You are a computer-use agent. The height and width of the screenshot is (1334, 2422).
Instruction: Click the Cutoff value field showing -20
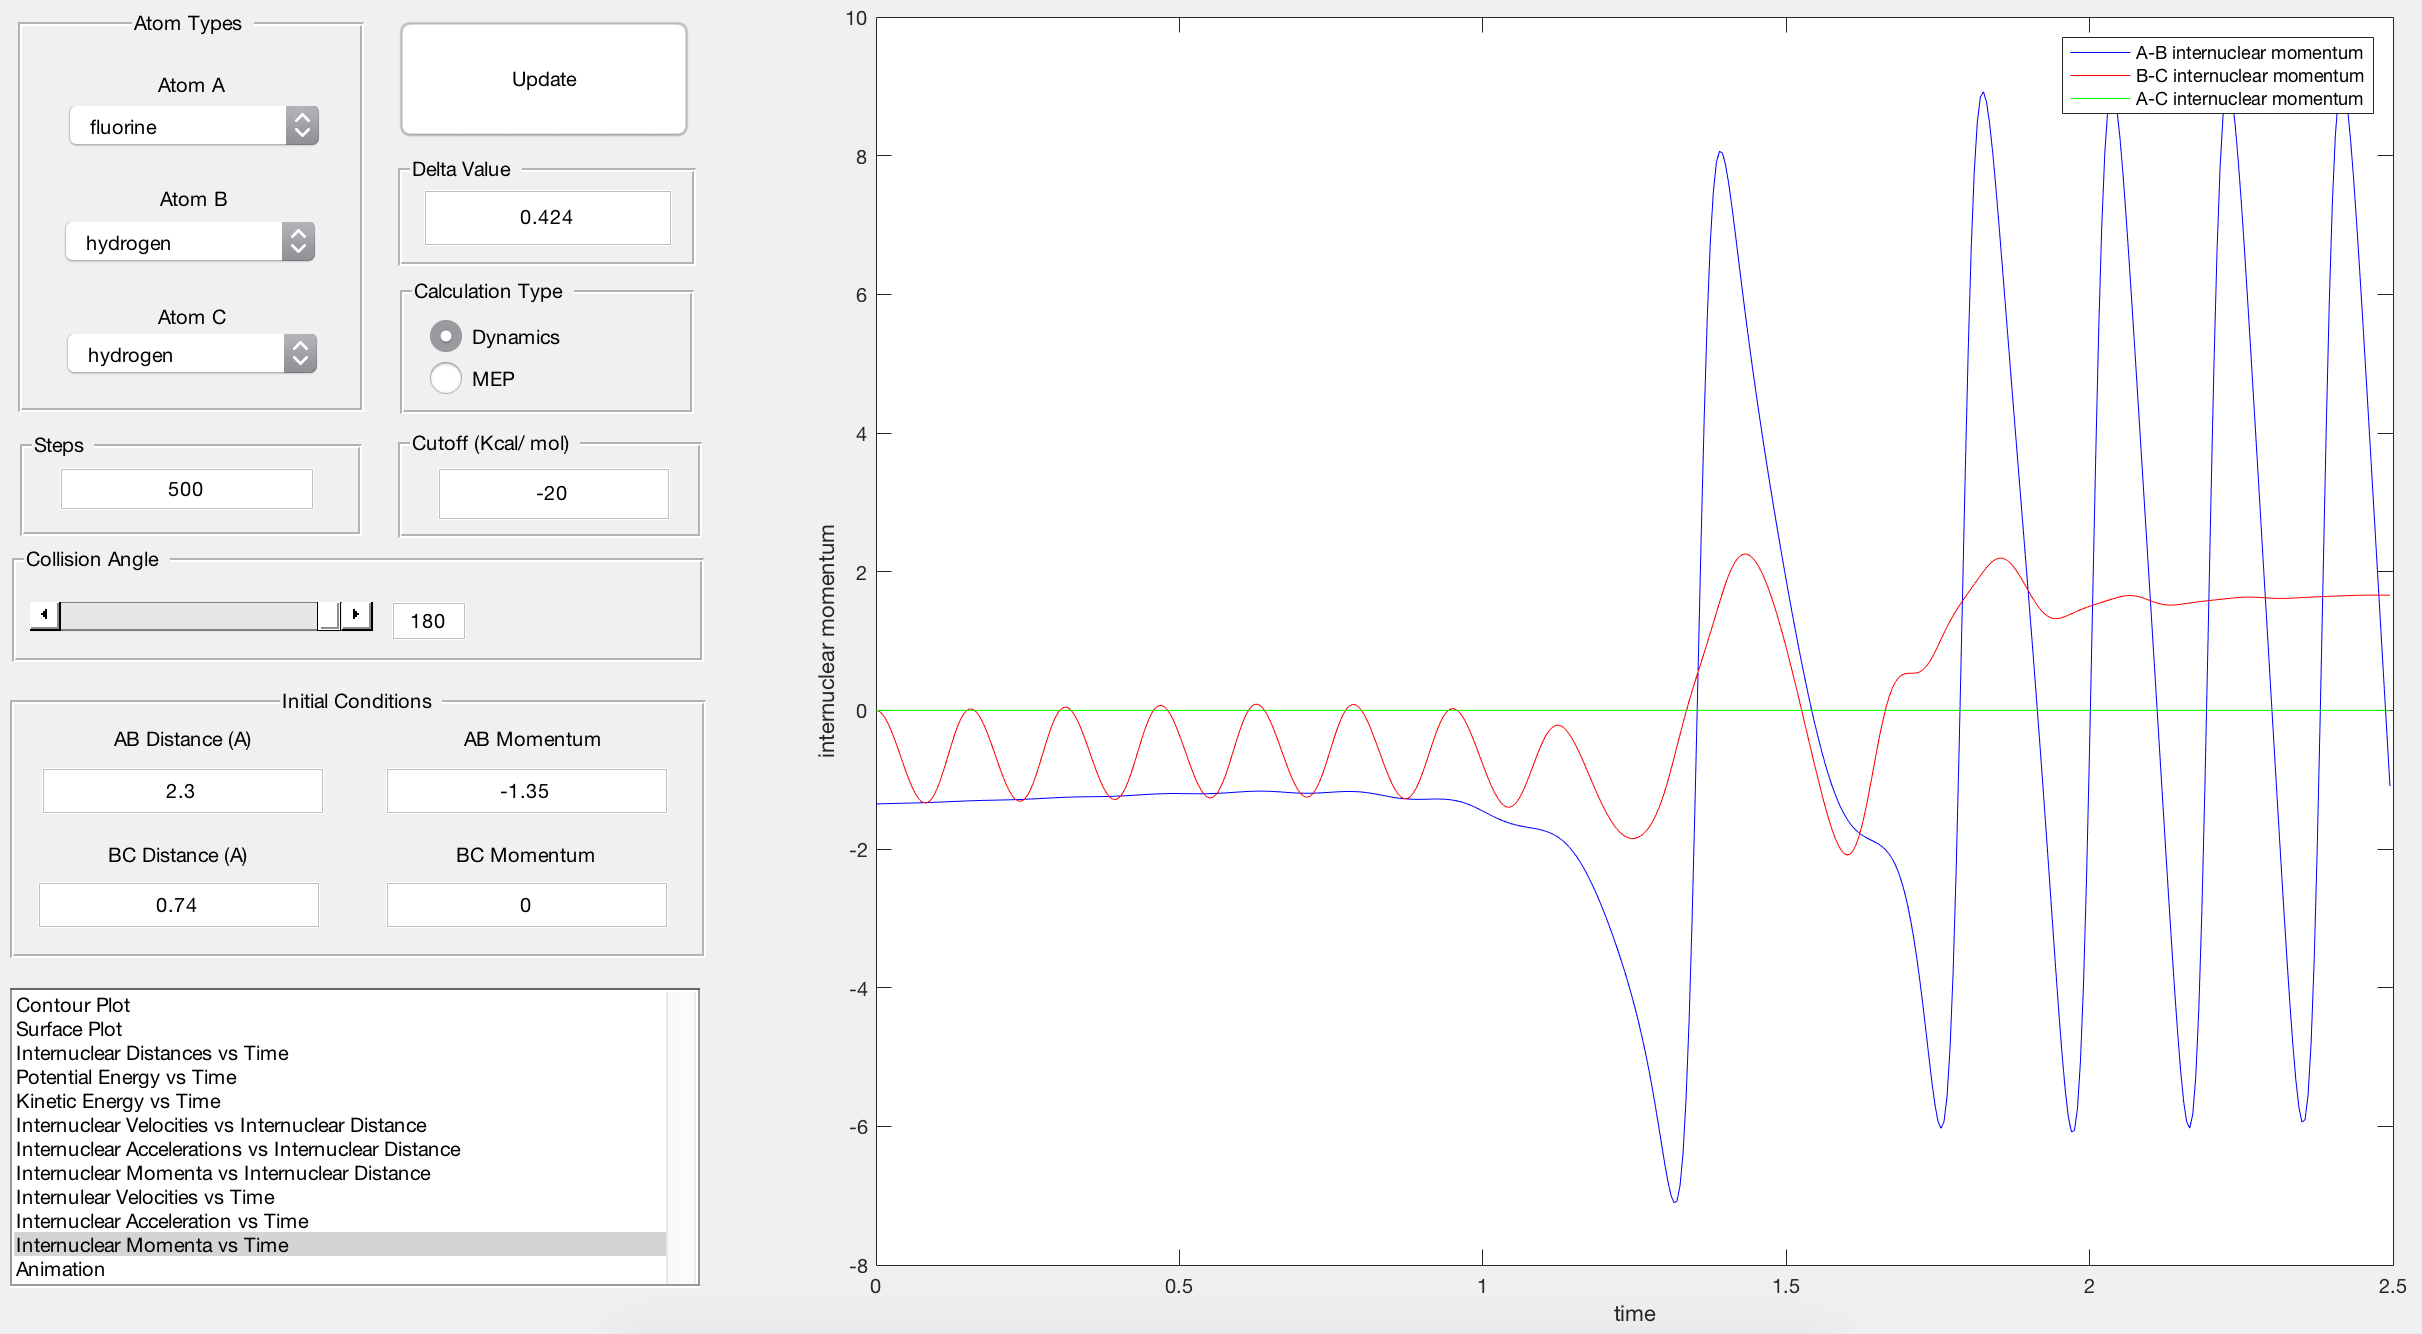[553, 493]
